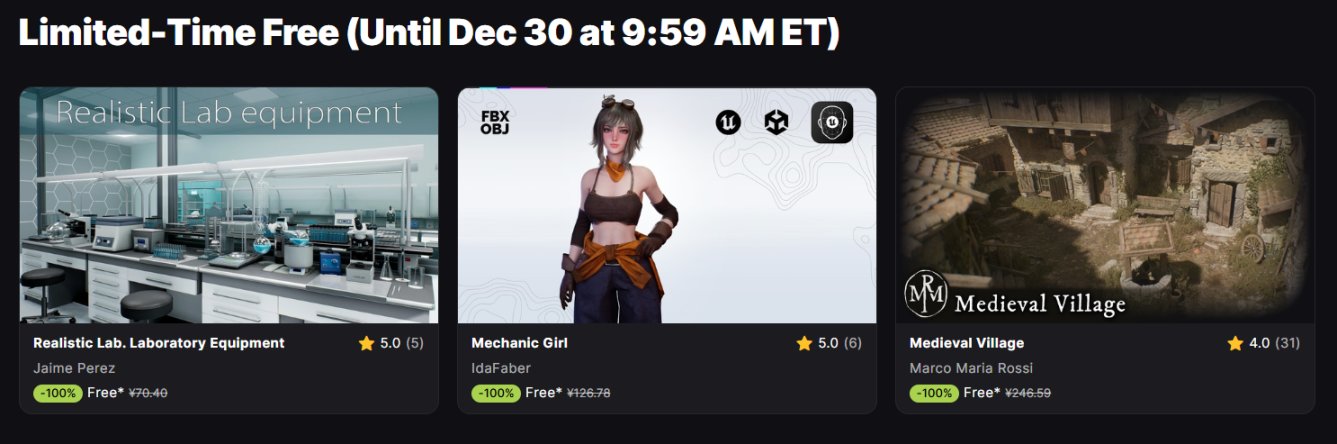Click the star rating icon for Medieval Village
Image resolution: width=1337 pixels, height=444 pixels.
coord(1235,343)
